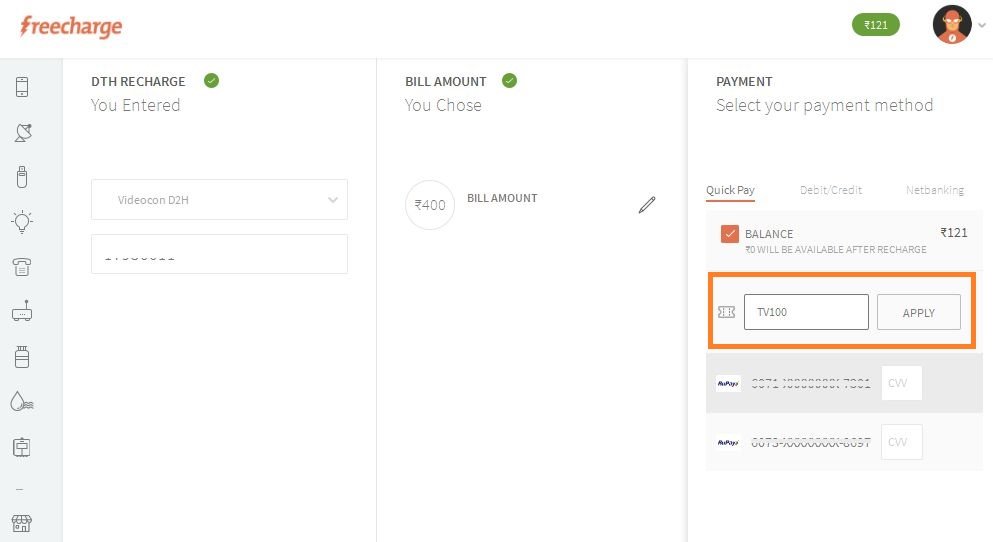Select the first RuPay saved card
This screenshot has width=993, height=542.
click(x=844, y=383)
